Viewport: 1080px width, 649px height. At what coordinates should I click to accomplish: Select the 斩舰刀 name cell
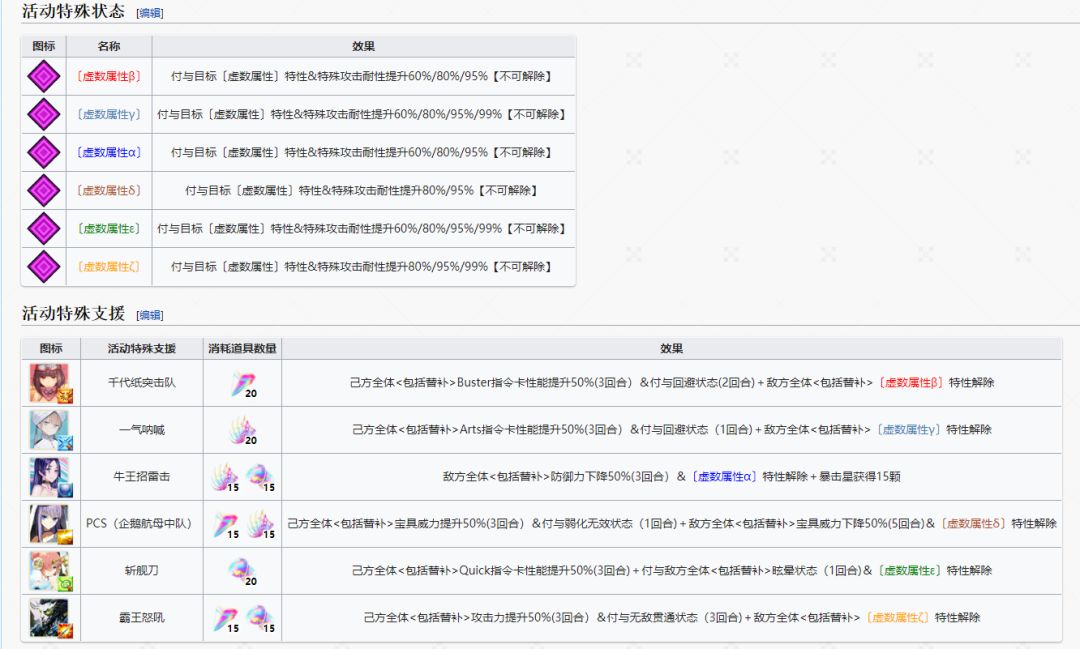[142, 570]
